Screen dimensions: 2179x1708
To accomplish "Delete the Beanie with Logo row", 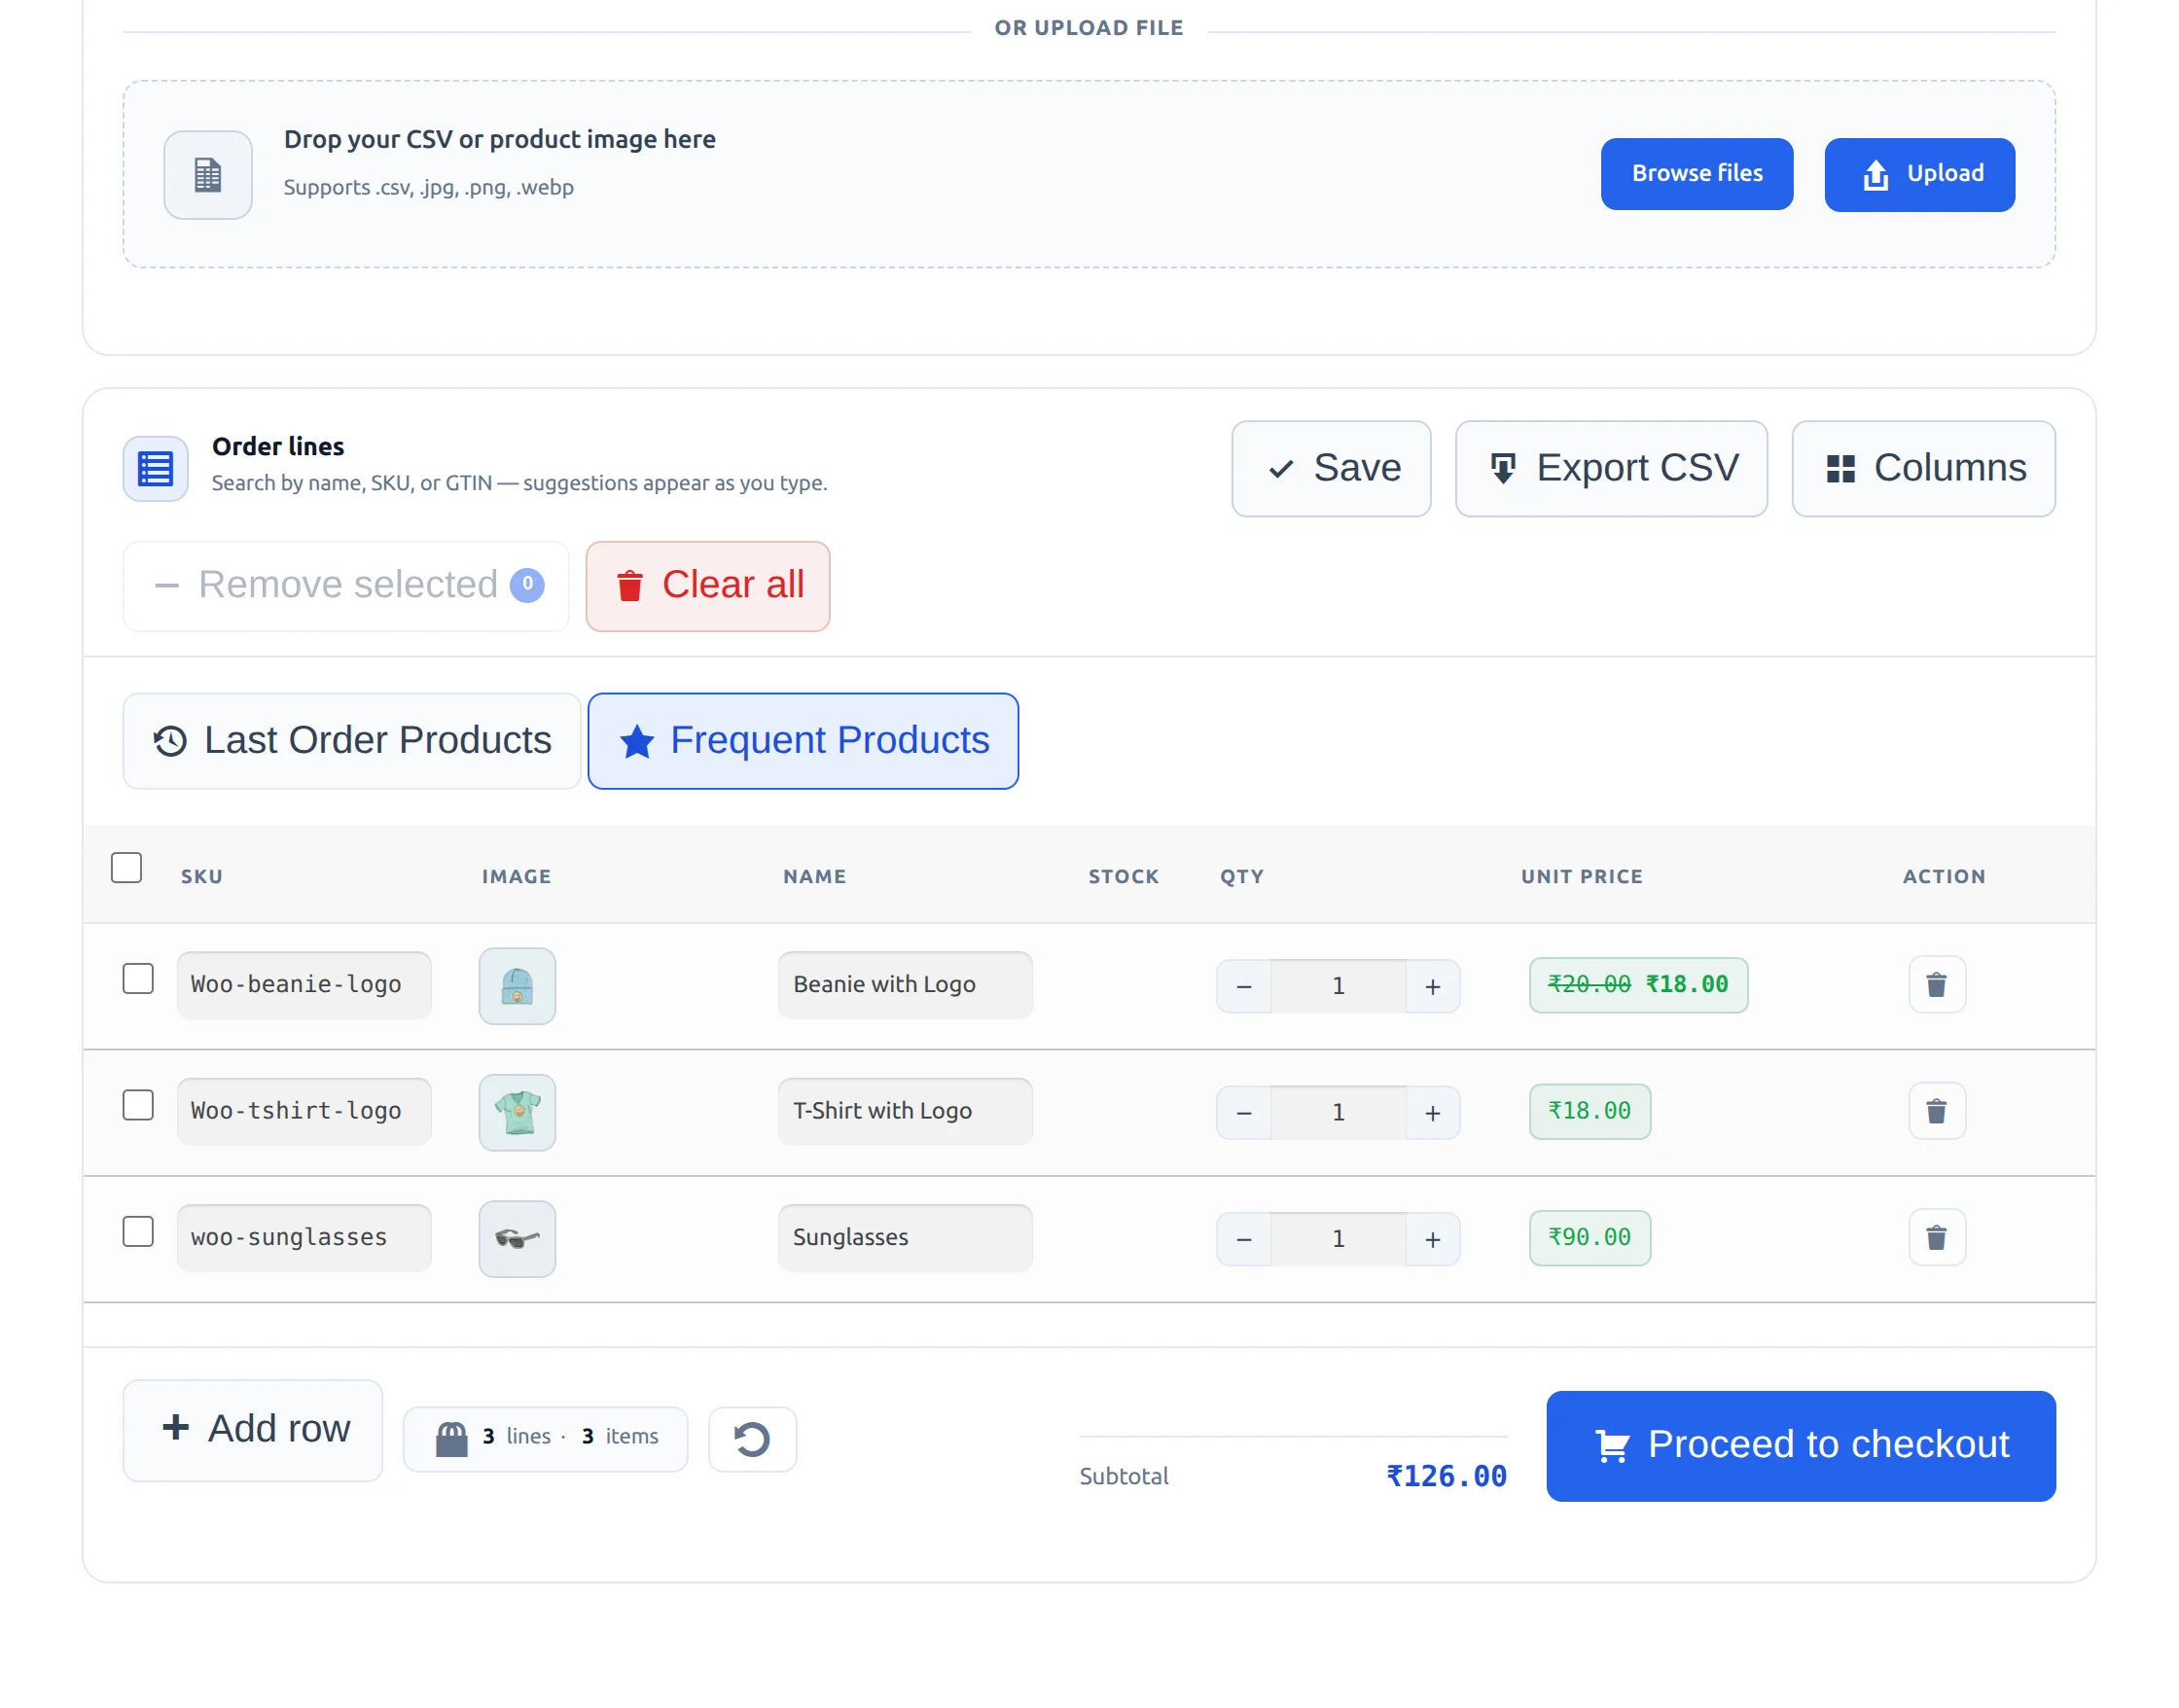I will click(x=1936, y=985).
